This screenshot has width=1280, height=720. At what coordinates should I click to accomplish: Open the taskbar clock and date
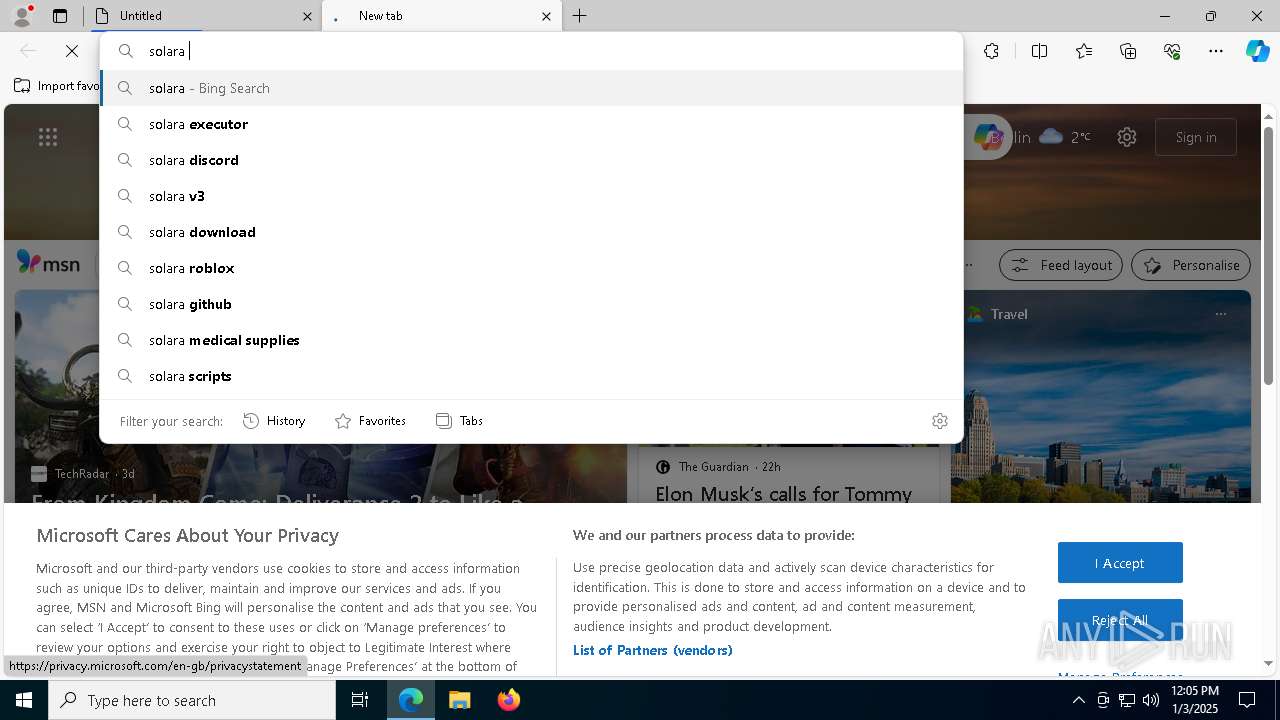coord(1196,700)
